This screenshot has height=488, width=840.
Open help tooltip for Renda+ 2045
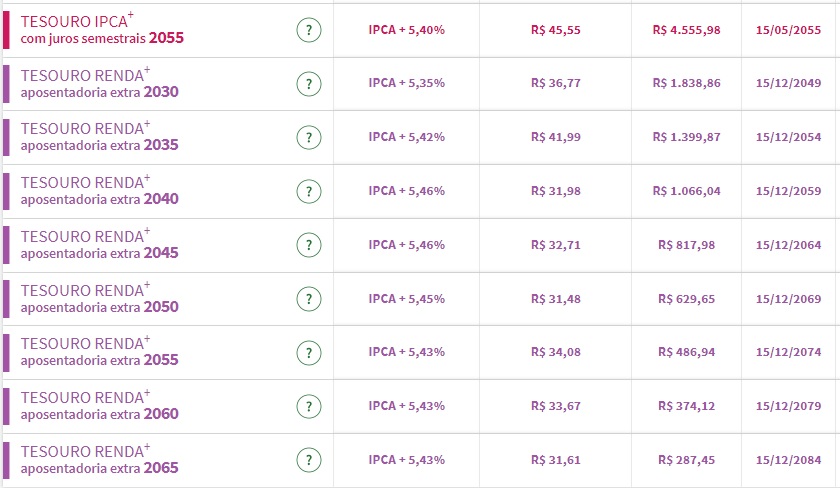(x=309, y=245)
